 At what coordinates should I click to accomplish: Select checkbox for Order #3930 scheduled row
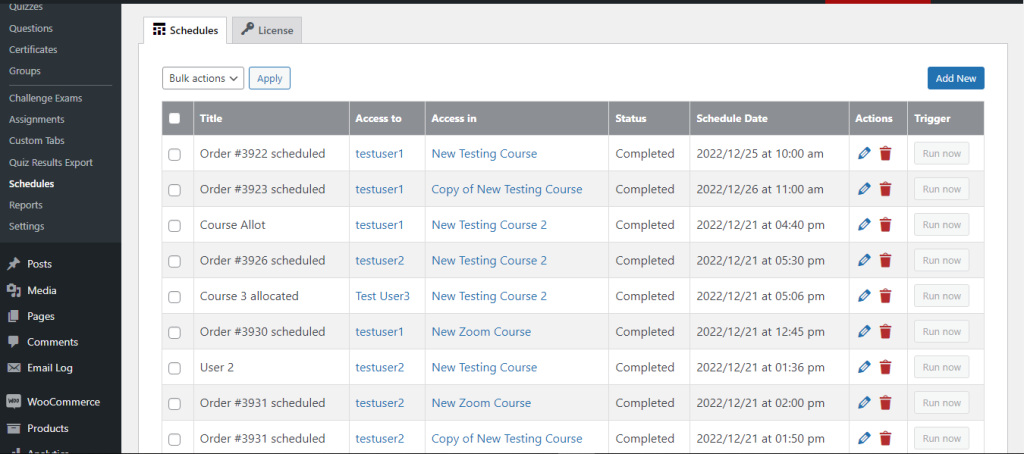[174, 332]
